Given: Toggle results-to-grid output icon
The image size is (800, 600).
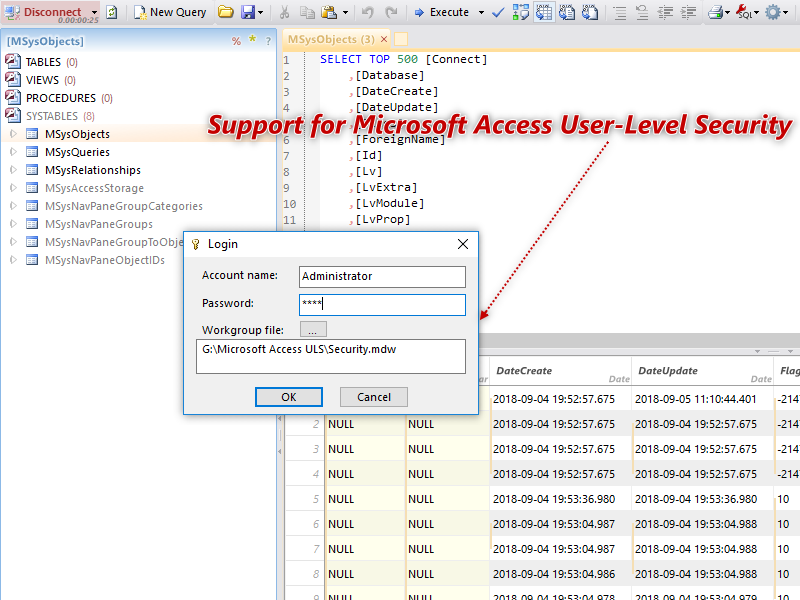Looking at the screenshot, I should [544, 12].
